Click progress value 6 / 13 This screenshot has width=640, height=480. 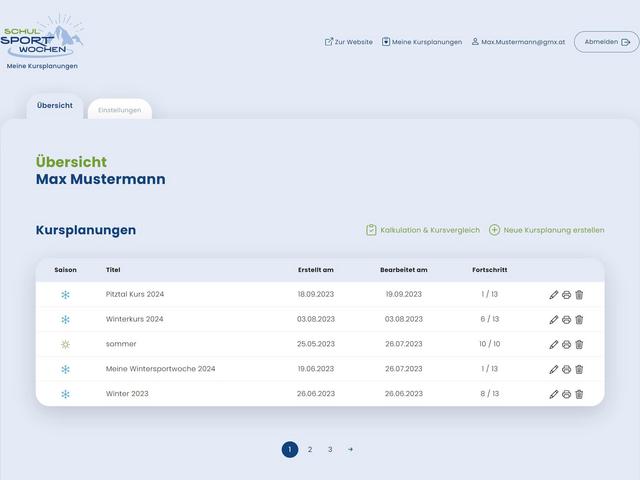pyautogui.click(x=490, y=319)
